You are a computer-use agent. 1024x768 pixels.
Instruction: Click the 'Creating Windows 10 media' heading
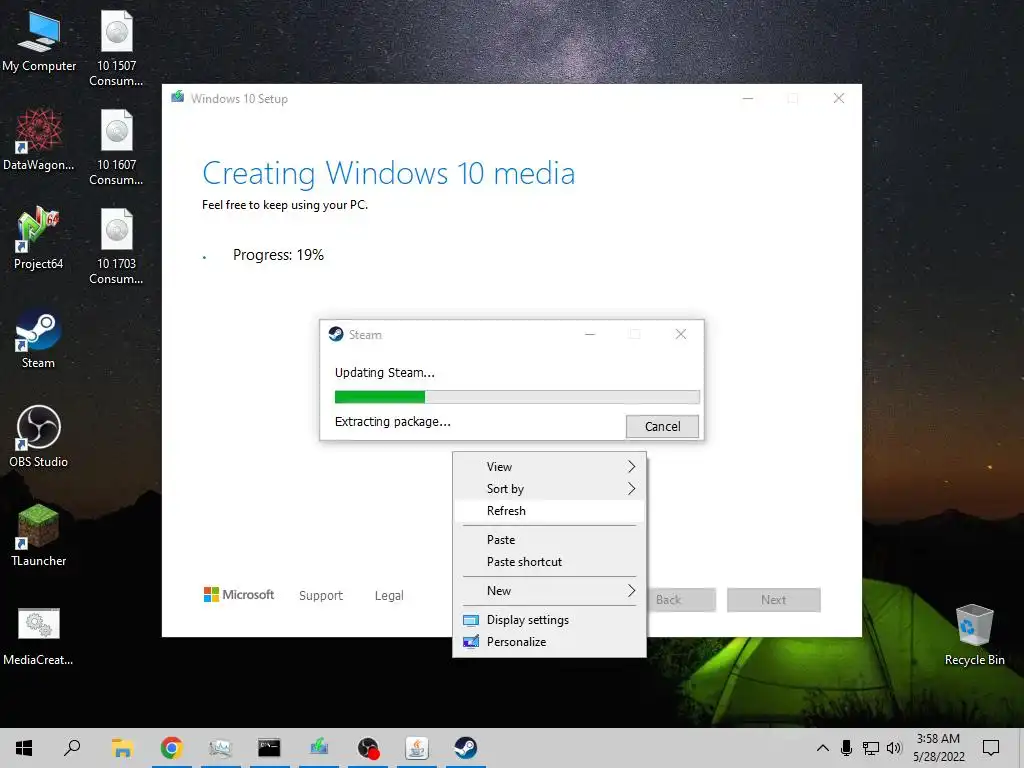[389, 173]
